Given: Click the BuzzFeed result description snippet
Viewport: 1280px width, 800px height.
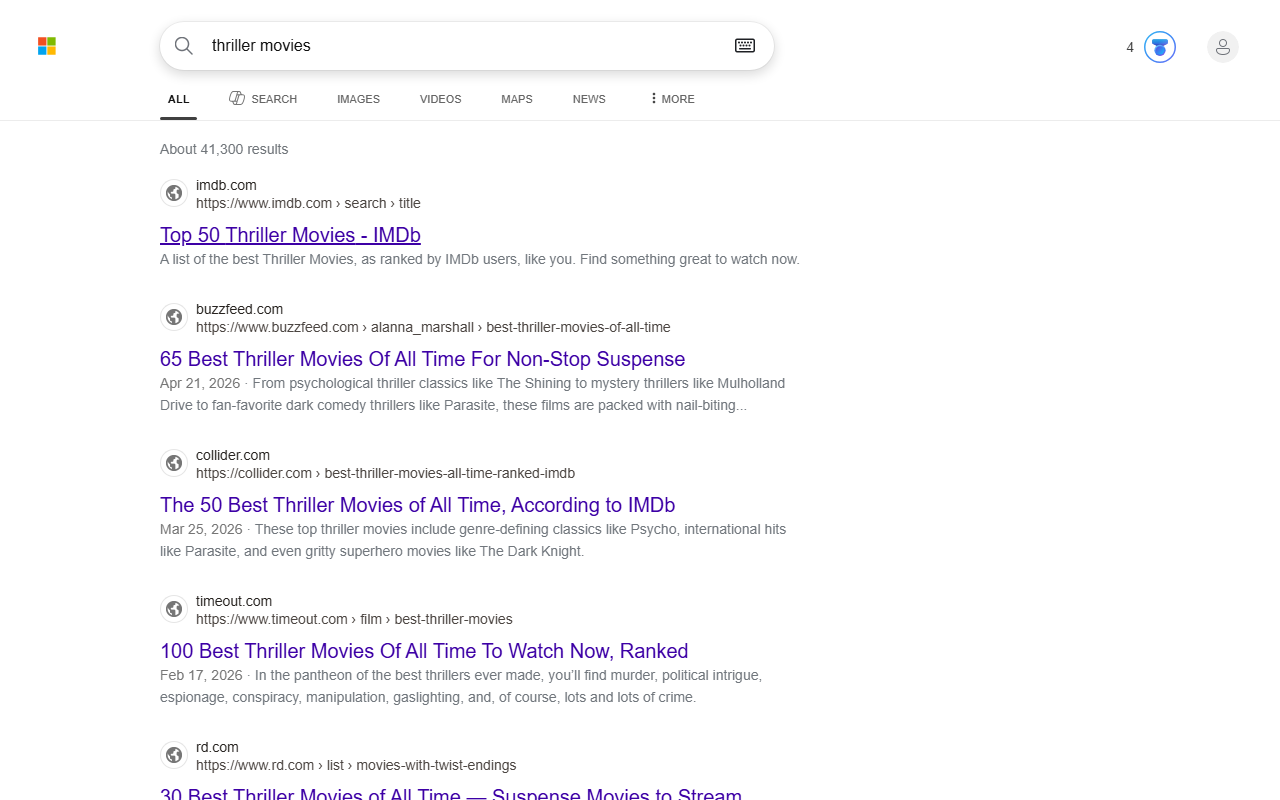Looking at the screenshot, I should (x=473, y=394).
